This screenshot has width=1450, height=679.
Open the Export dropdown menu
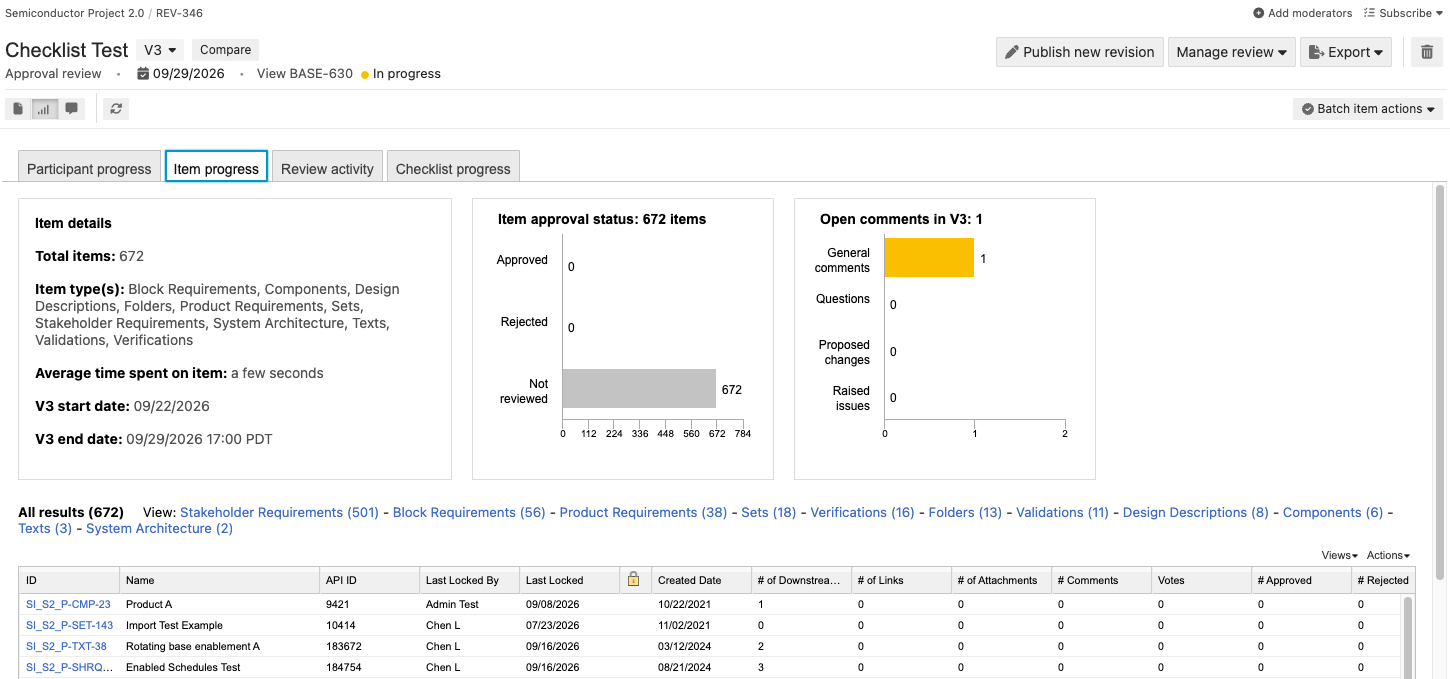pos(1346,52)
